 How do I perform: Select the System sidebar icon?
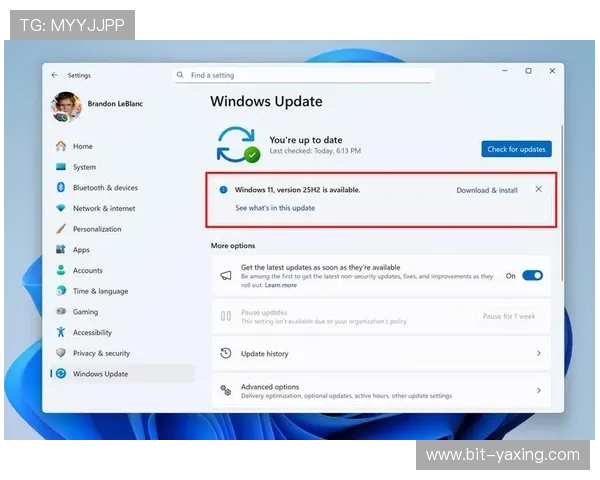[x=61, y=167]
